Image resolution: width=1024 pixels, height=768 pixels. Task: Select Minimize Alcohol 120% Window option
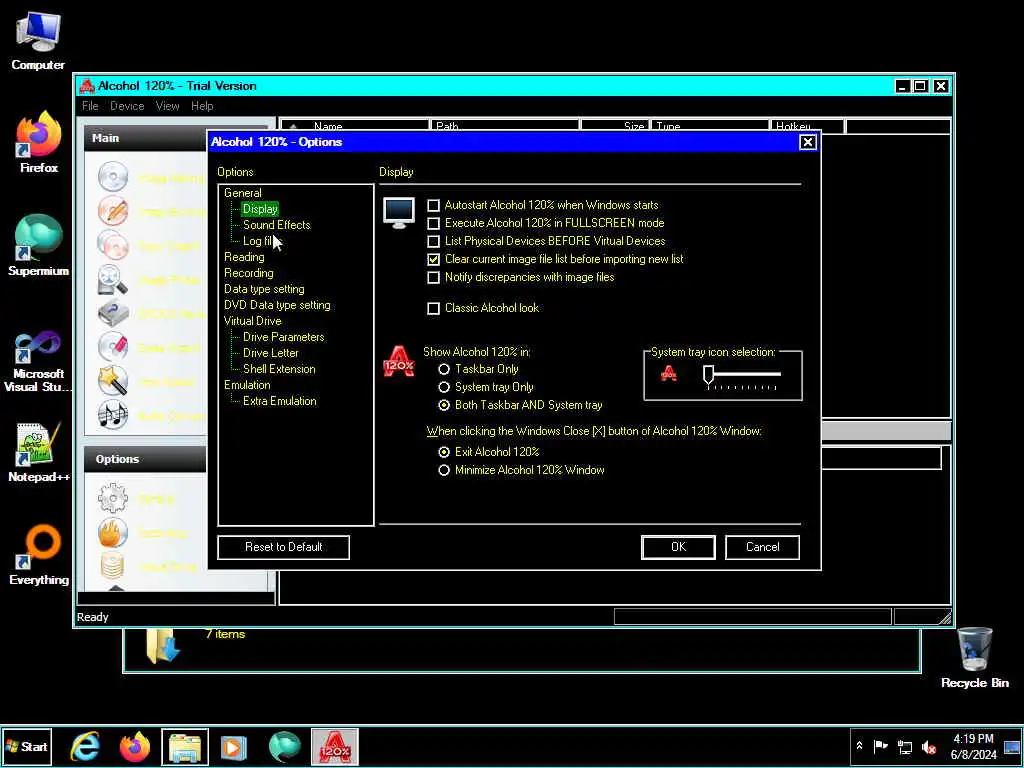tap(444, 470)
